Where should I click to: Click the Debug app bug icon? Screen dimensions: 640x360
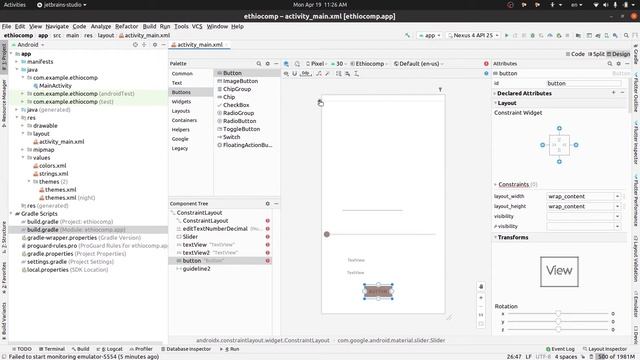pos(532,36)
